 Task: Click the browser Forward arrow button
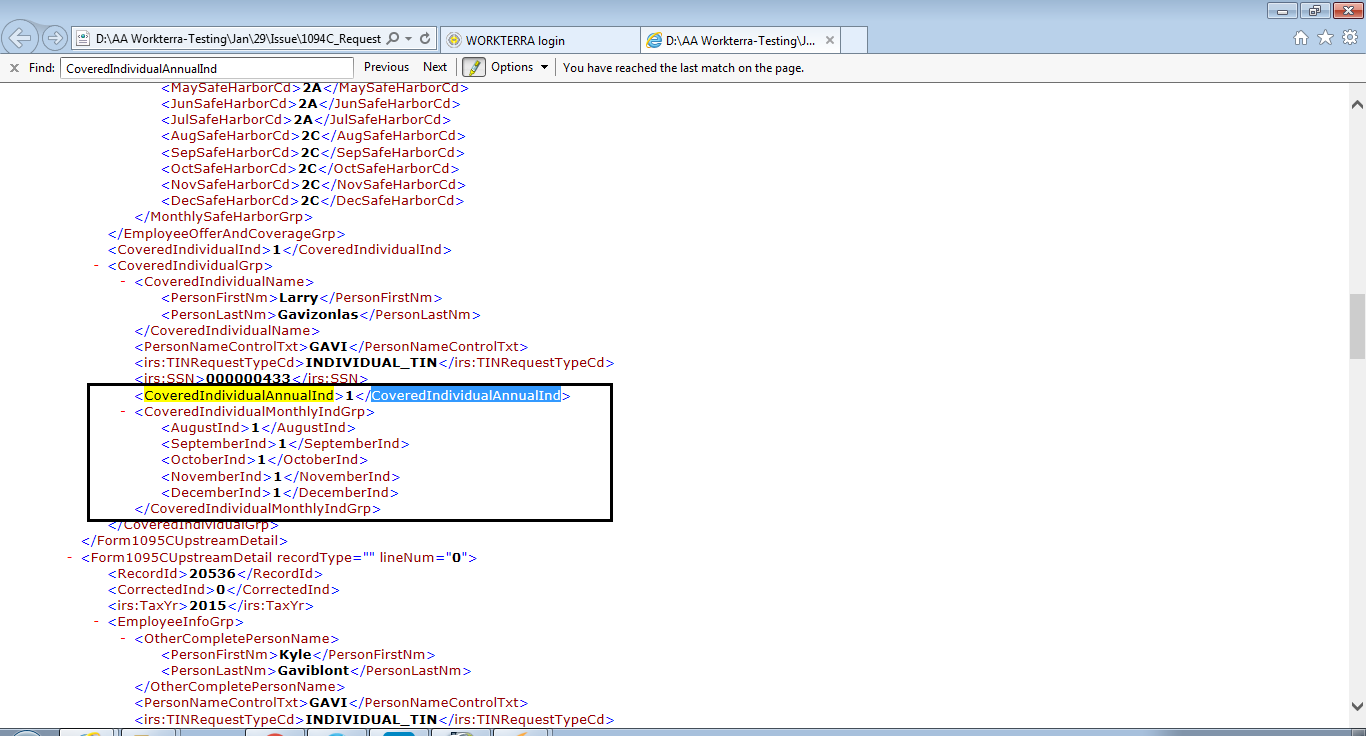[55, 39]
